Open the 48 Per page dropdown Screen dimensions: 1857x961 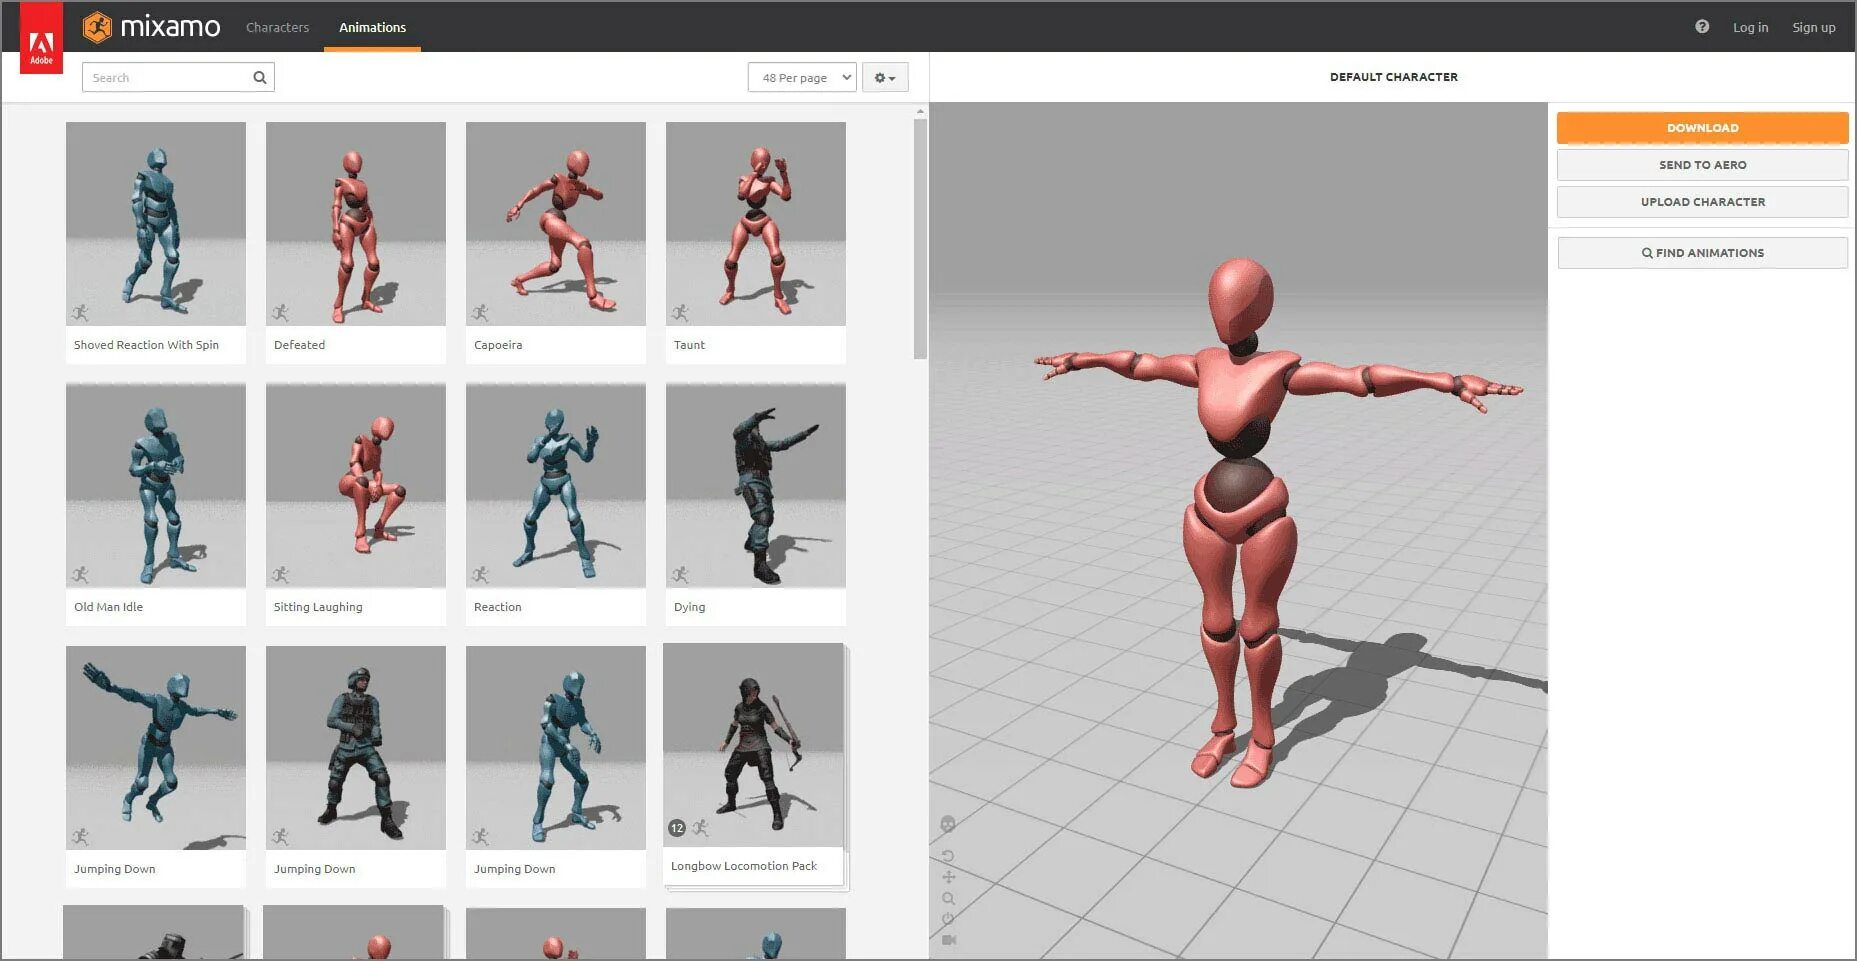pyautogui.click(x=802, y=77)
